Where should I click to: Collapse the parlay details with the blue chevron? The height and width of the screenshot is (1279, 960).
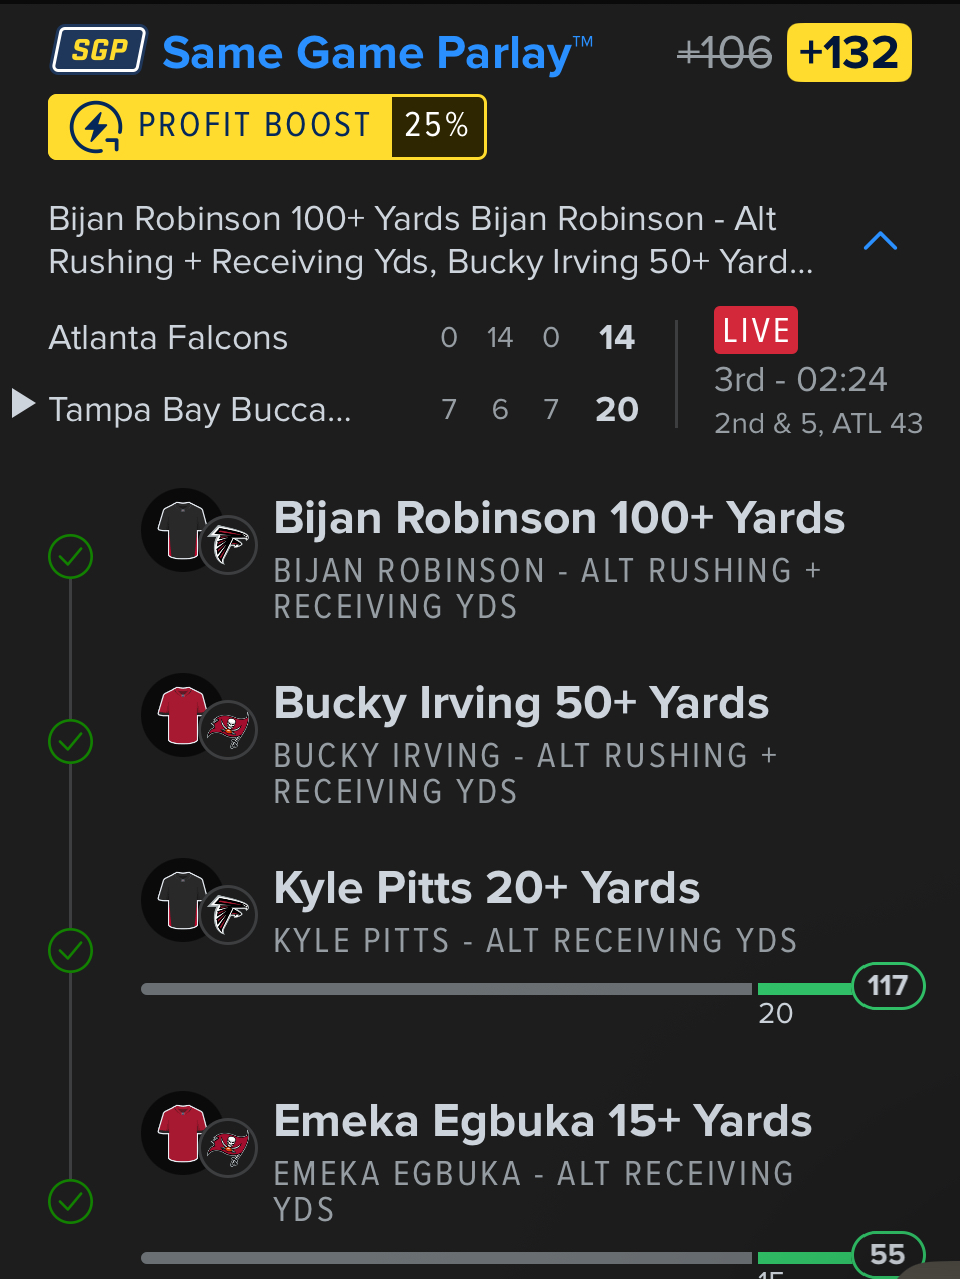[880, 241]
